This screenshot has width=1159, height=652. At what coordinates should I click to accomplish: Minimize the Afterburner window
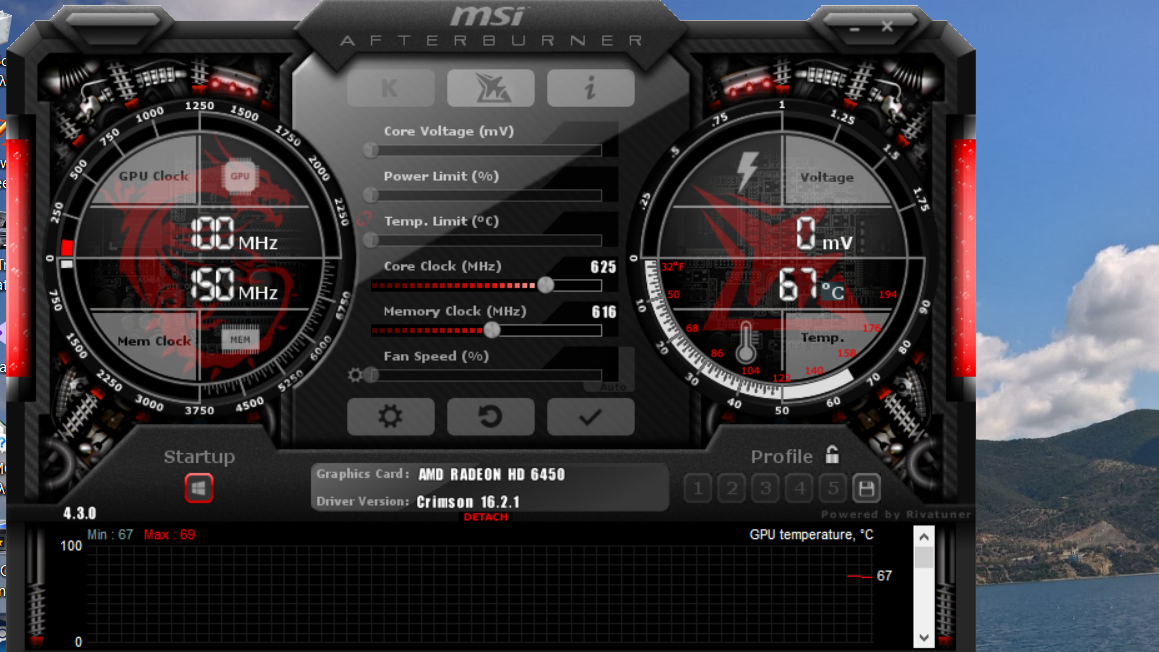[x=854, y=28]
